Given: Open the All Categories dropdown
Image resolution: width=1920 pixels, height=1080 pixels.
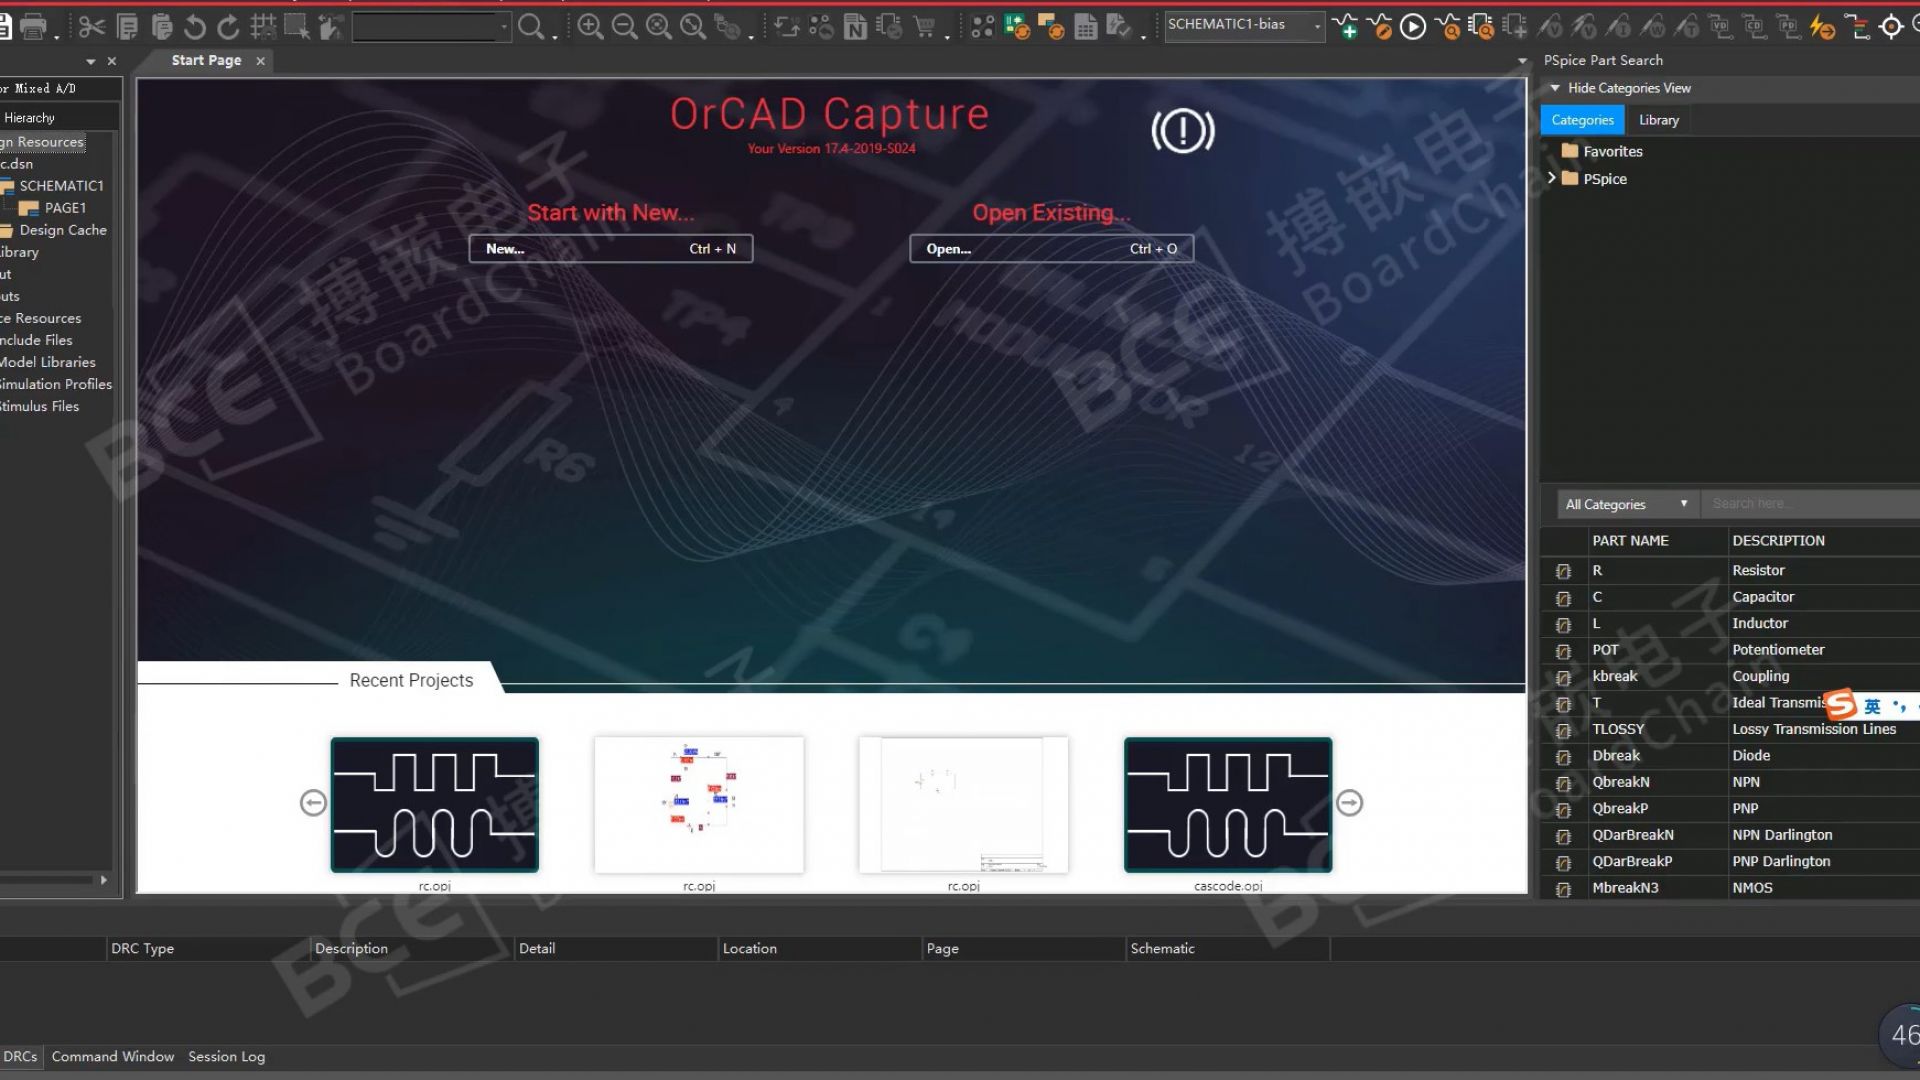Looking at the screenshot, I should [1627, 504].
